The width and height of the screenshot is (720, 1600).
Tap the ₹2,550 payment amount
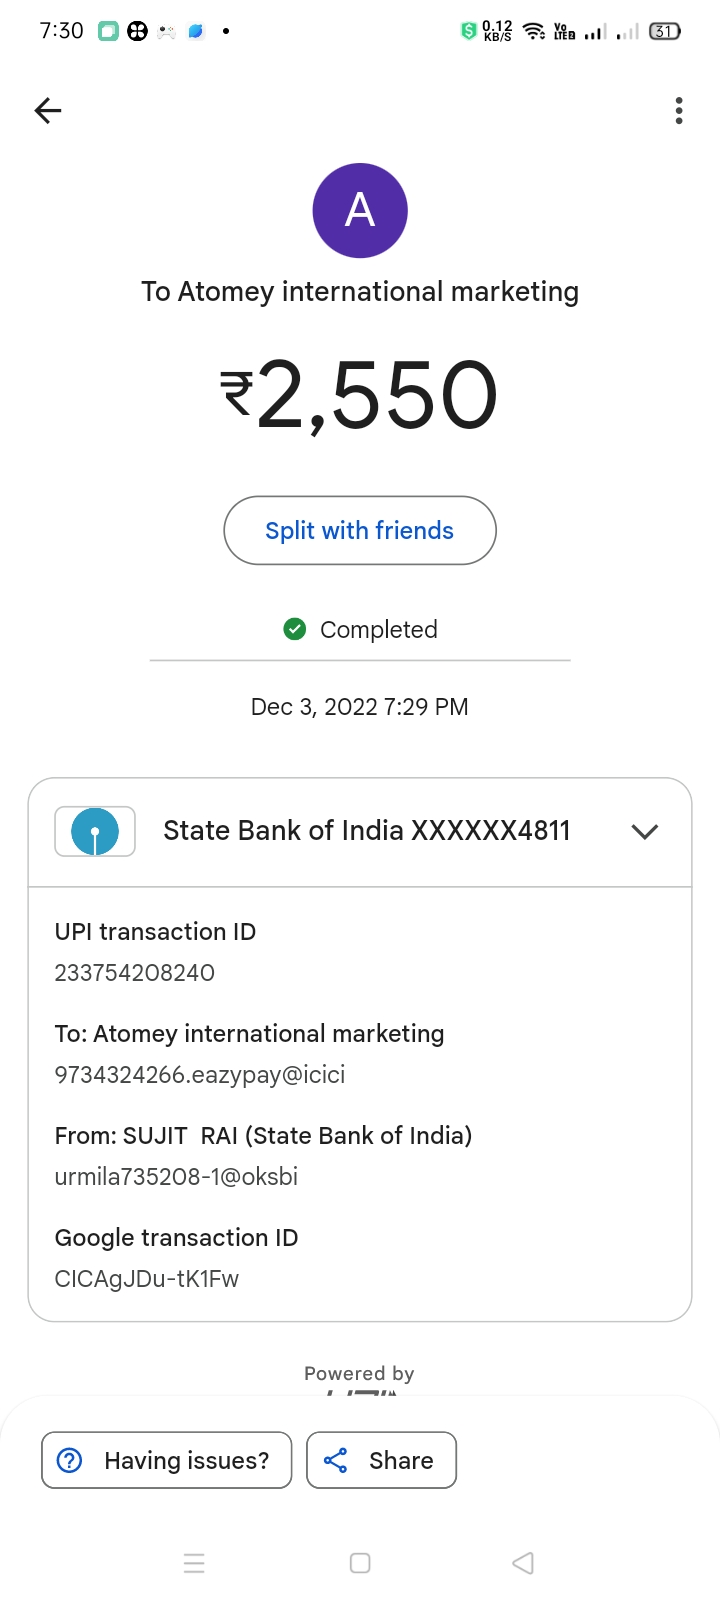click(x=360, y=395)
